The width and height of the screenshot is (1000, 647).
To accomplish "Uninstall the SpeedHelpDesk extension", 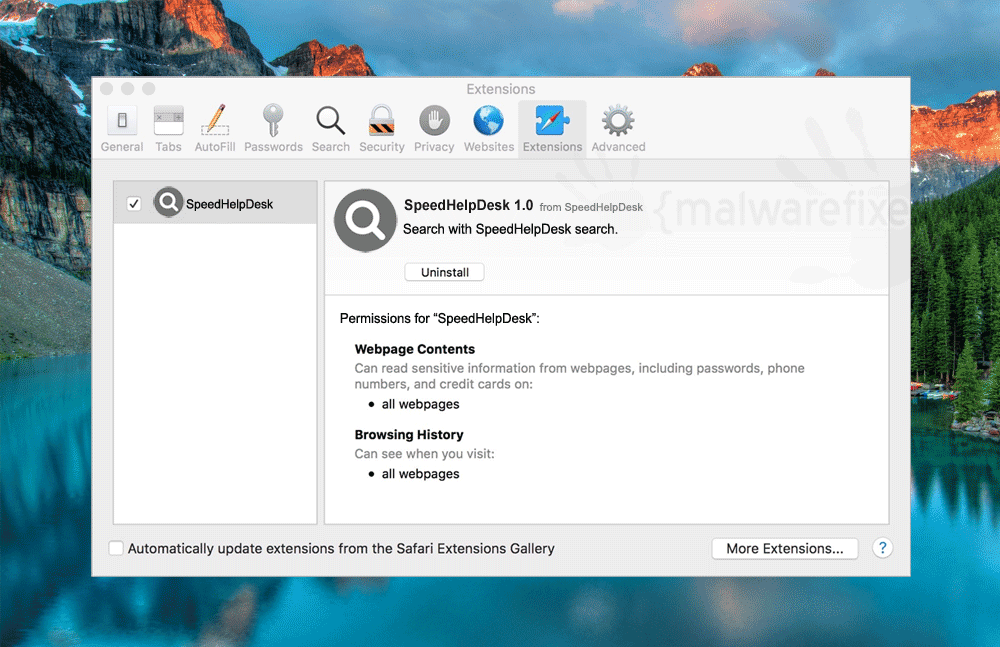I will pyautogui.click(x=445, y=272).
